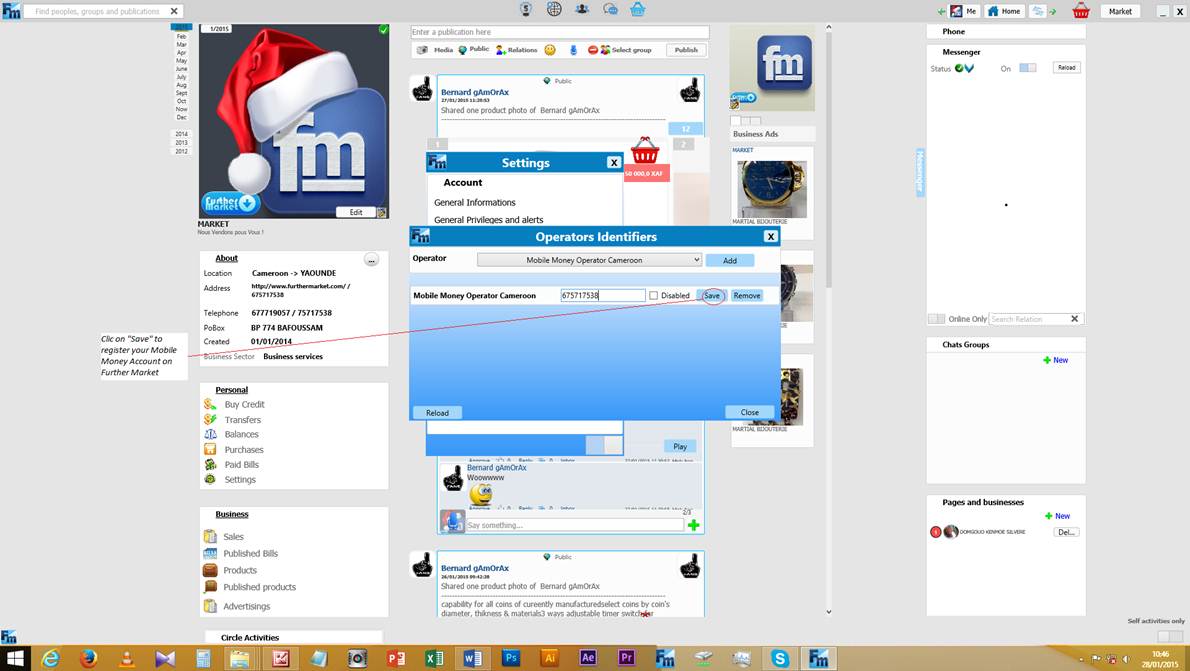
Task: Click the green plus icon beside Say something
Action: click(694, 525)
